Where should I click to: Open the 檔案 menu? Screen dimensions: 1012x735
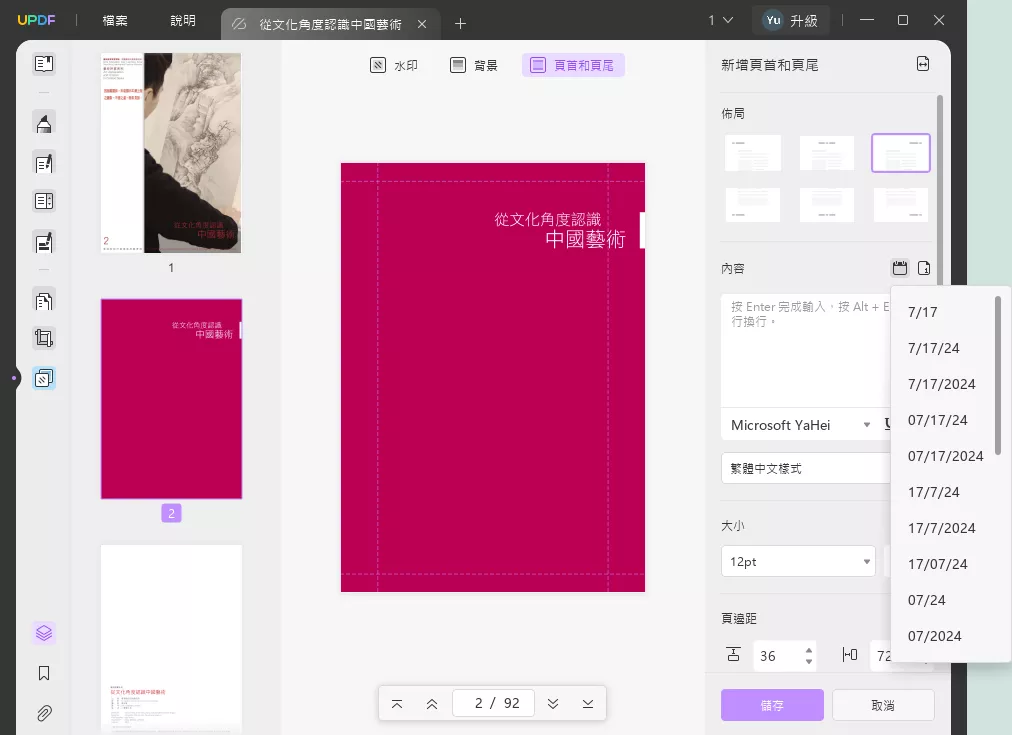pyautogui.click(x=115, y=21)
